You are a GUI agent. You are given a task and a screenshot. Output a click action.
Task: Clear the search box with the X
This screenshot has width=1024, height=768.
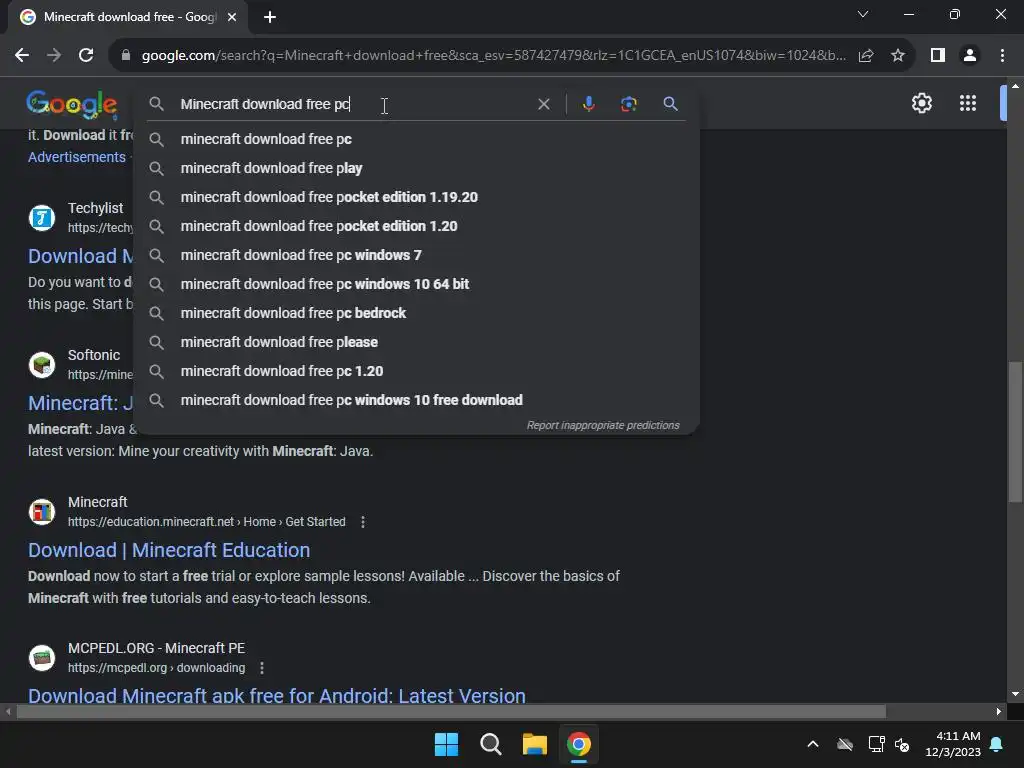(543, 104)
